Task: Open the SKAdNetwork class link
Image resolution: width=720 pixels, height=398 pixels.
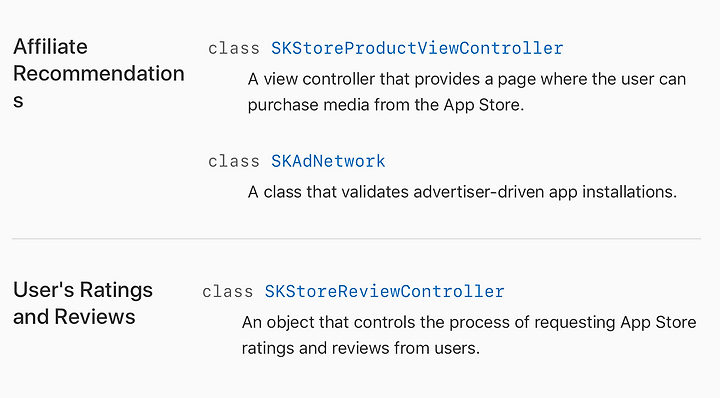Action: click(x=328, y=161)
